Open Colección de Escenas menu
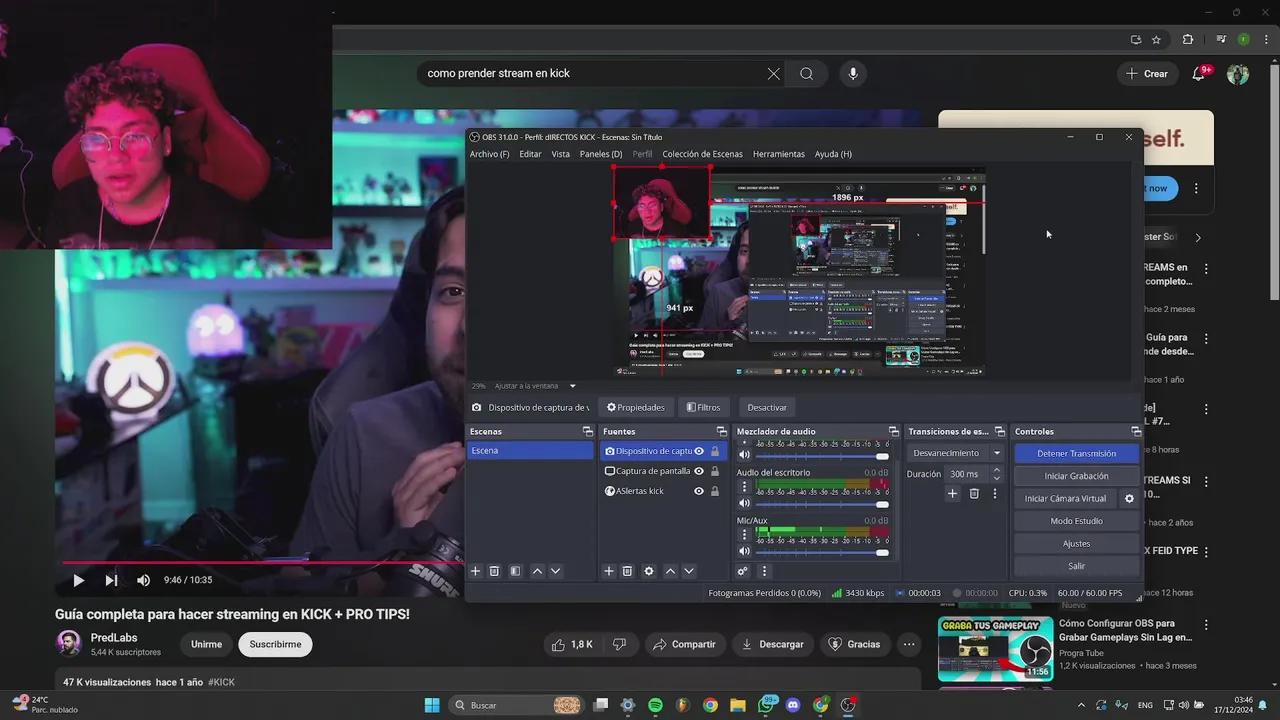Viewport: 1280px width, 720px height. click(x=703, y=154)
